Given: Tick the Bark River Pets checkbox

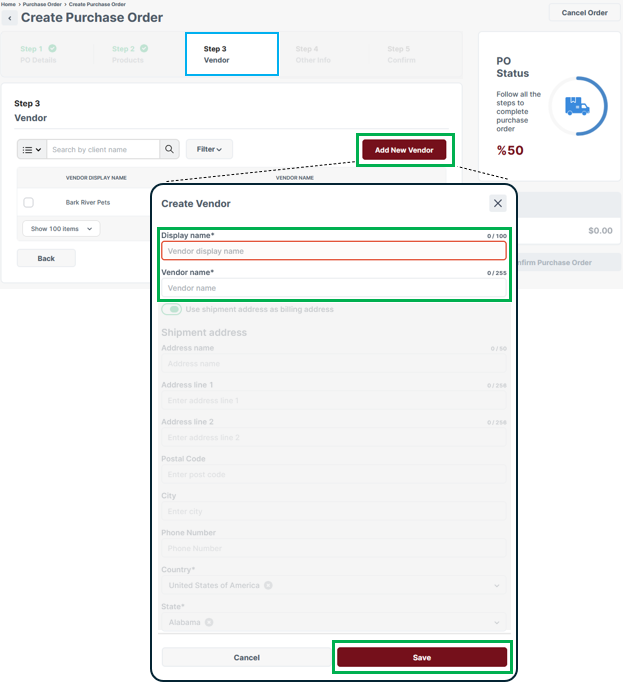Looking at the screenshot, I should click(x=28, y=202).
